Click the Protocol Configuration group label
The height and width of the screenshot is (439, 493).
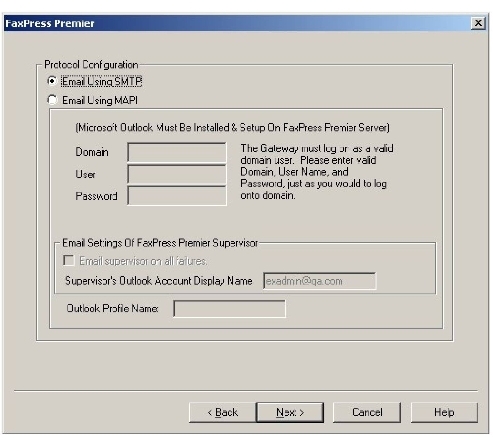coord(91,64)
